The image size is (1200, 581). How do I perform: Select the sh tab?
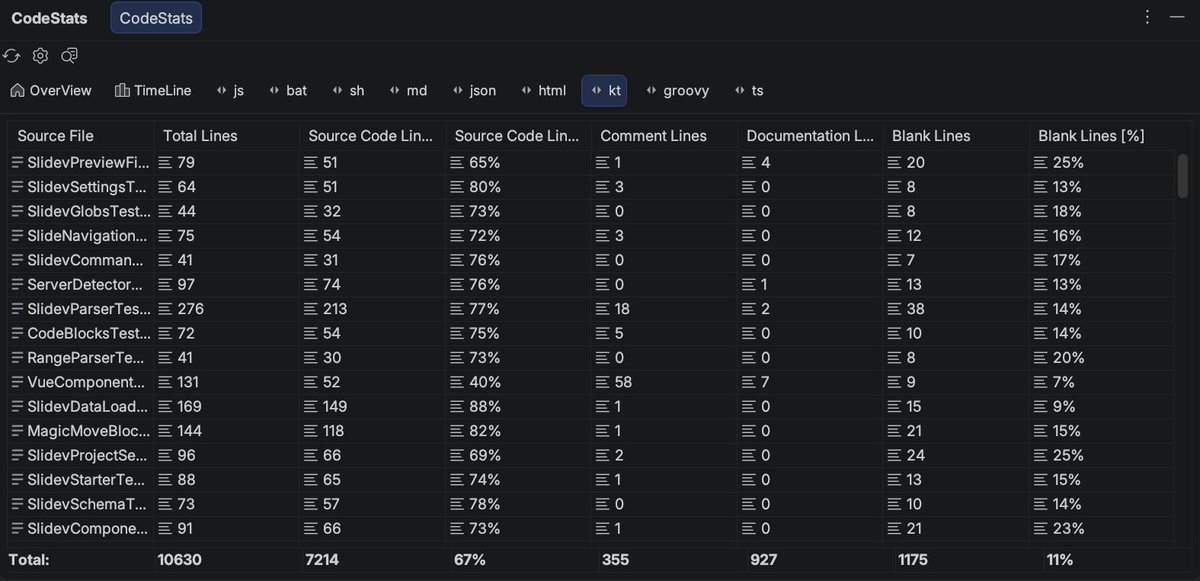[x=348, y=90]
